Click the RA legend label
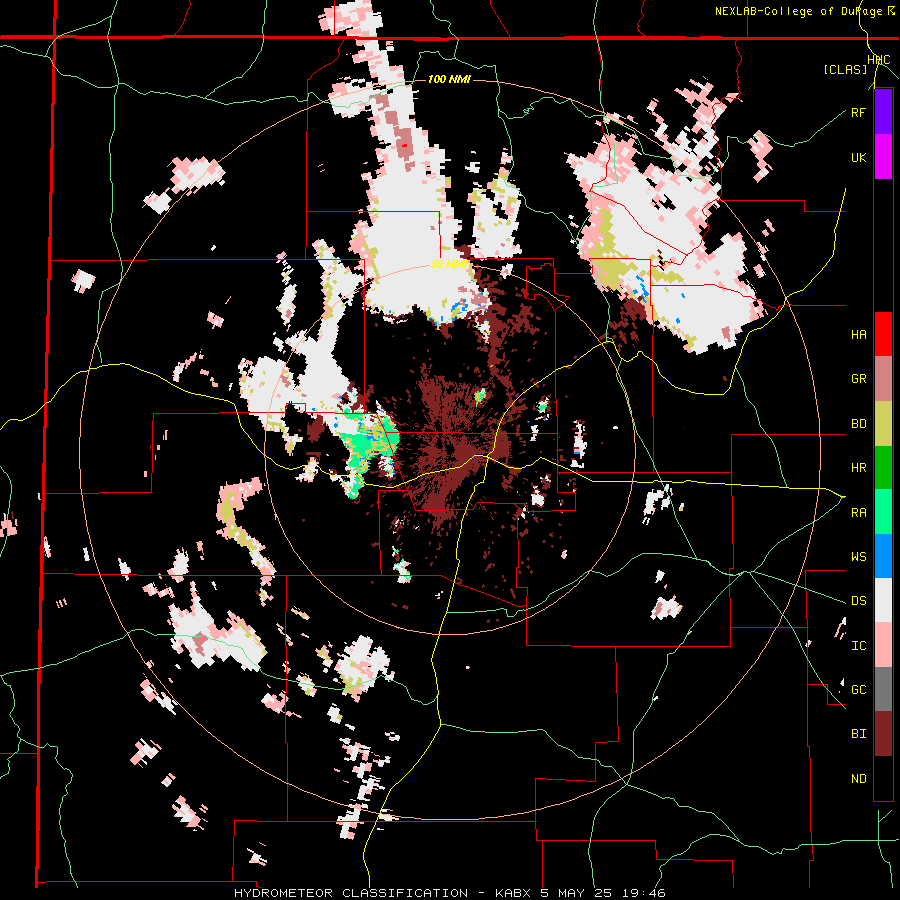900x900 pixels. coord(858,512)
